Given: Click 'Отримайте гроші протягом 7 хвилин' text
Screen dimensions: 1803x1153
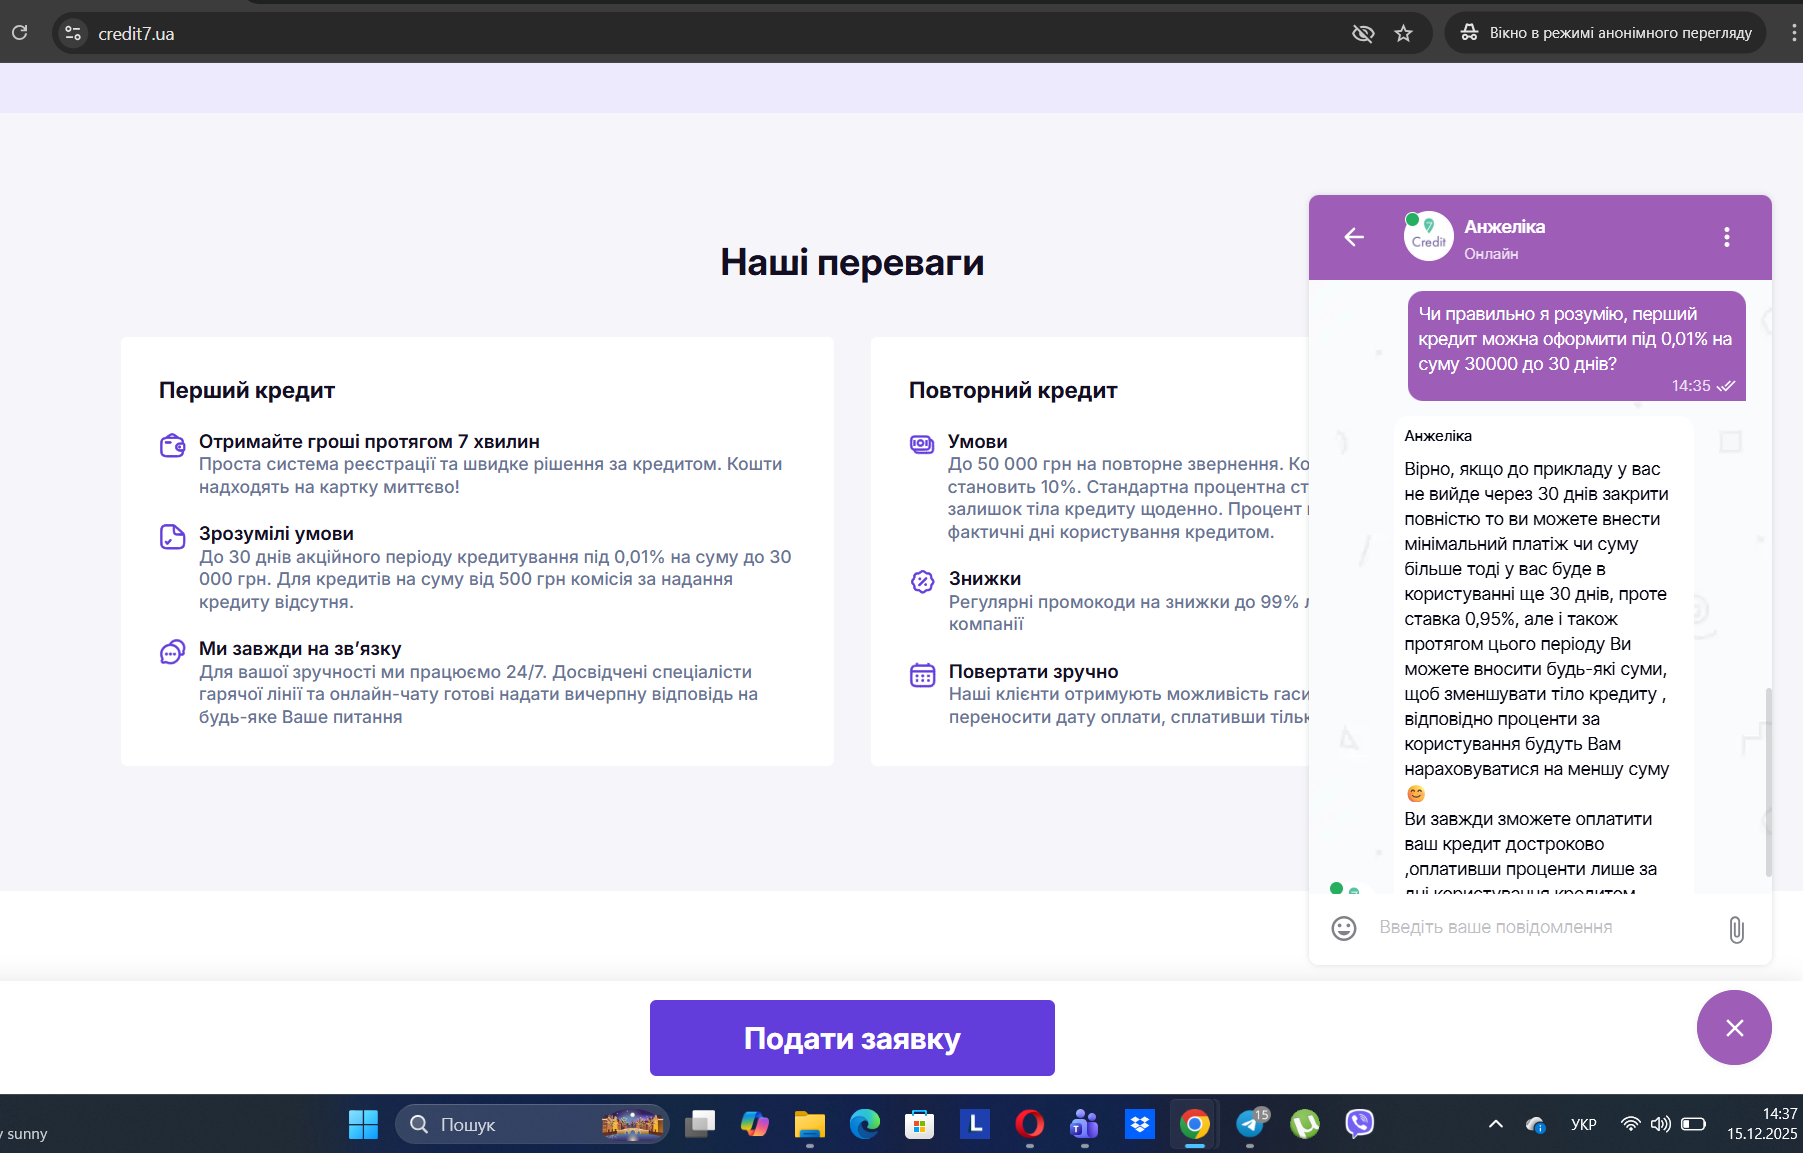Looking at the screenshot, I should (x=369, y=441).
